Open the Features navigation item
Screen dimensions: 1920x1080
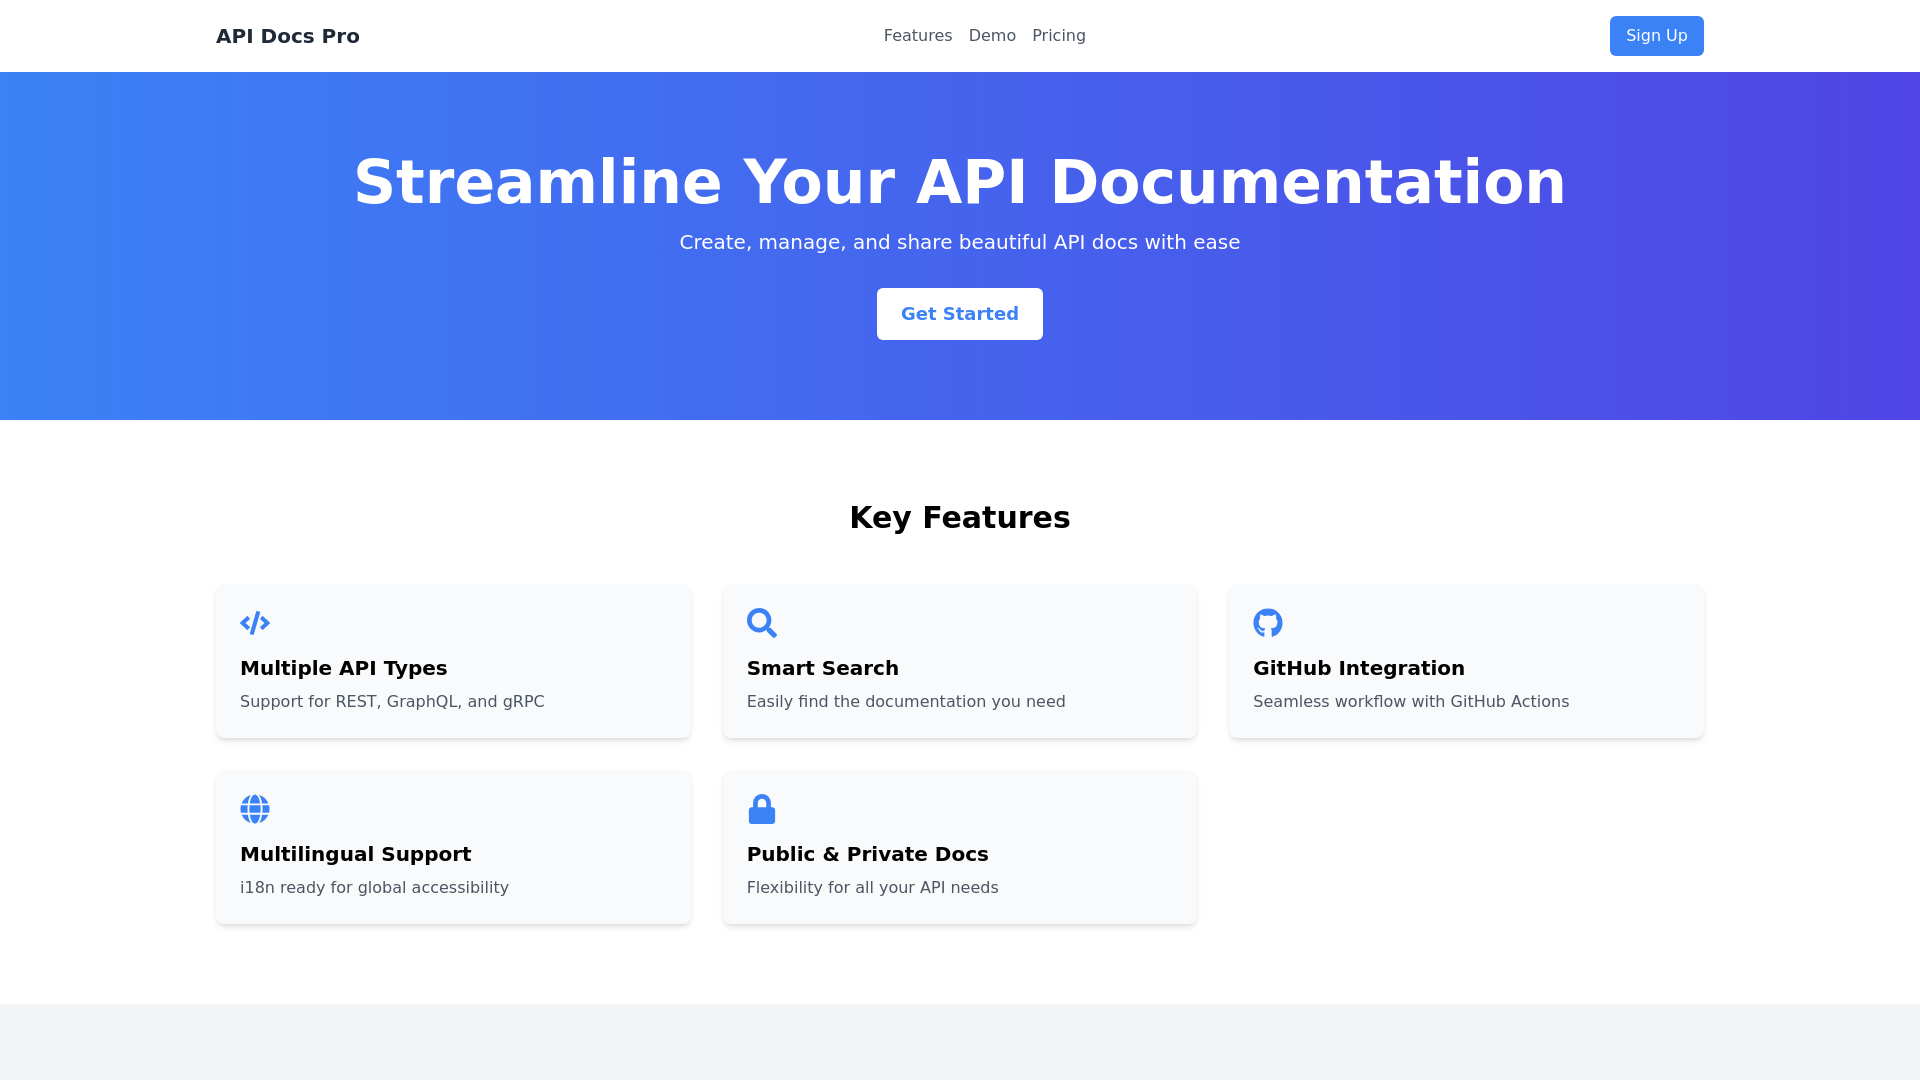(x=918, y=35)
